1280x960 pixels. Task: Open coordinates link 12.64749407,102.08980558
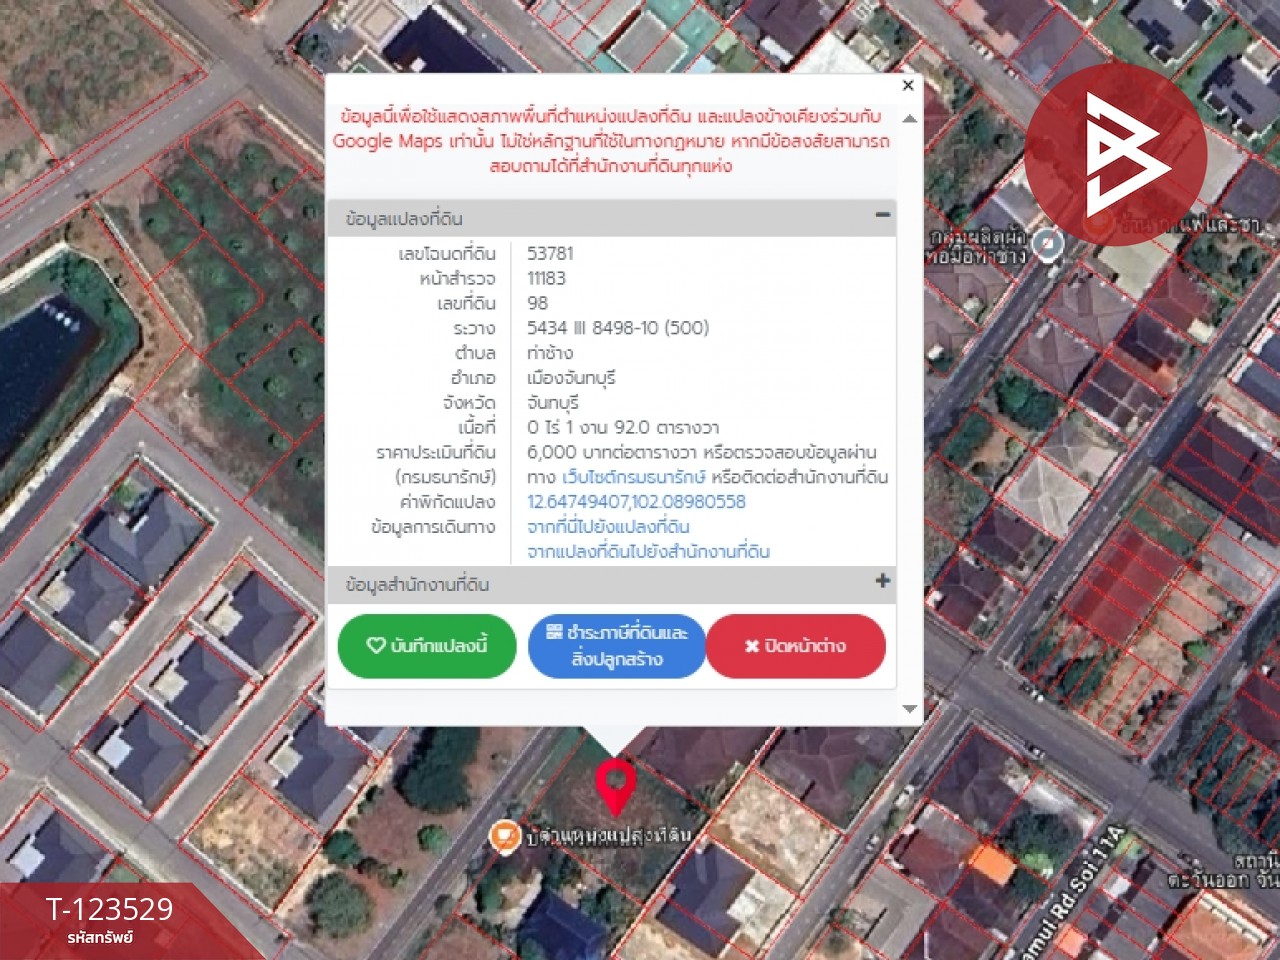(x=636, y=502)
